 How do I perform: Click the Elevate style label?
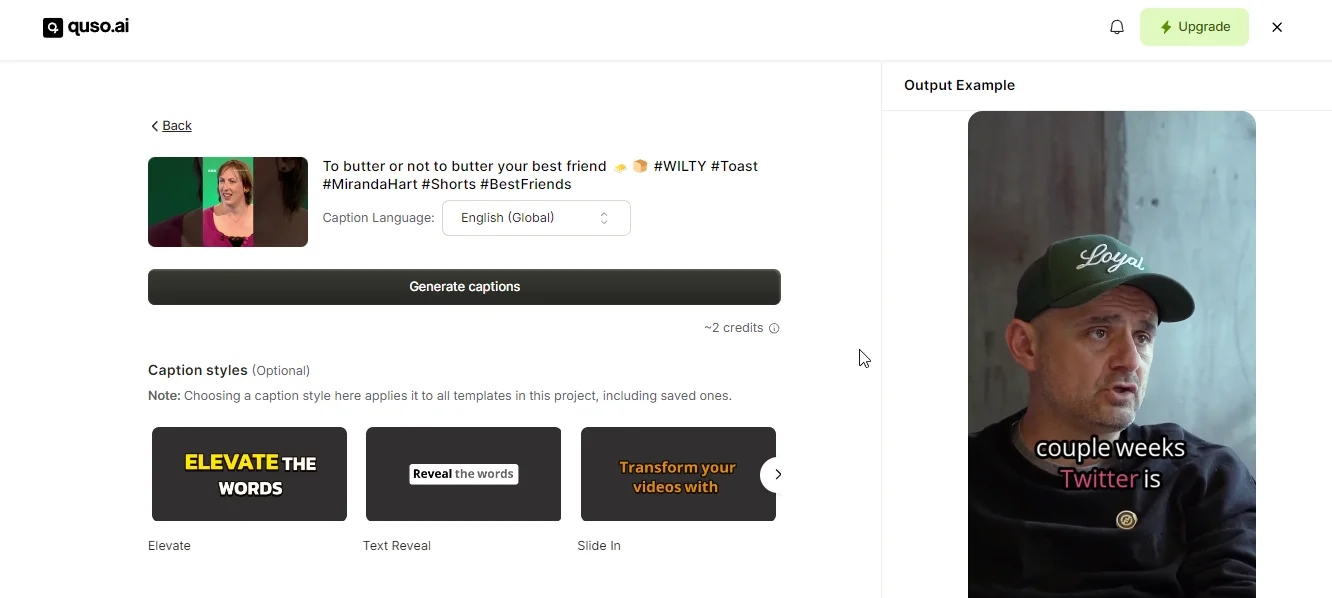[x=169, y=546]
